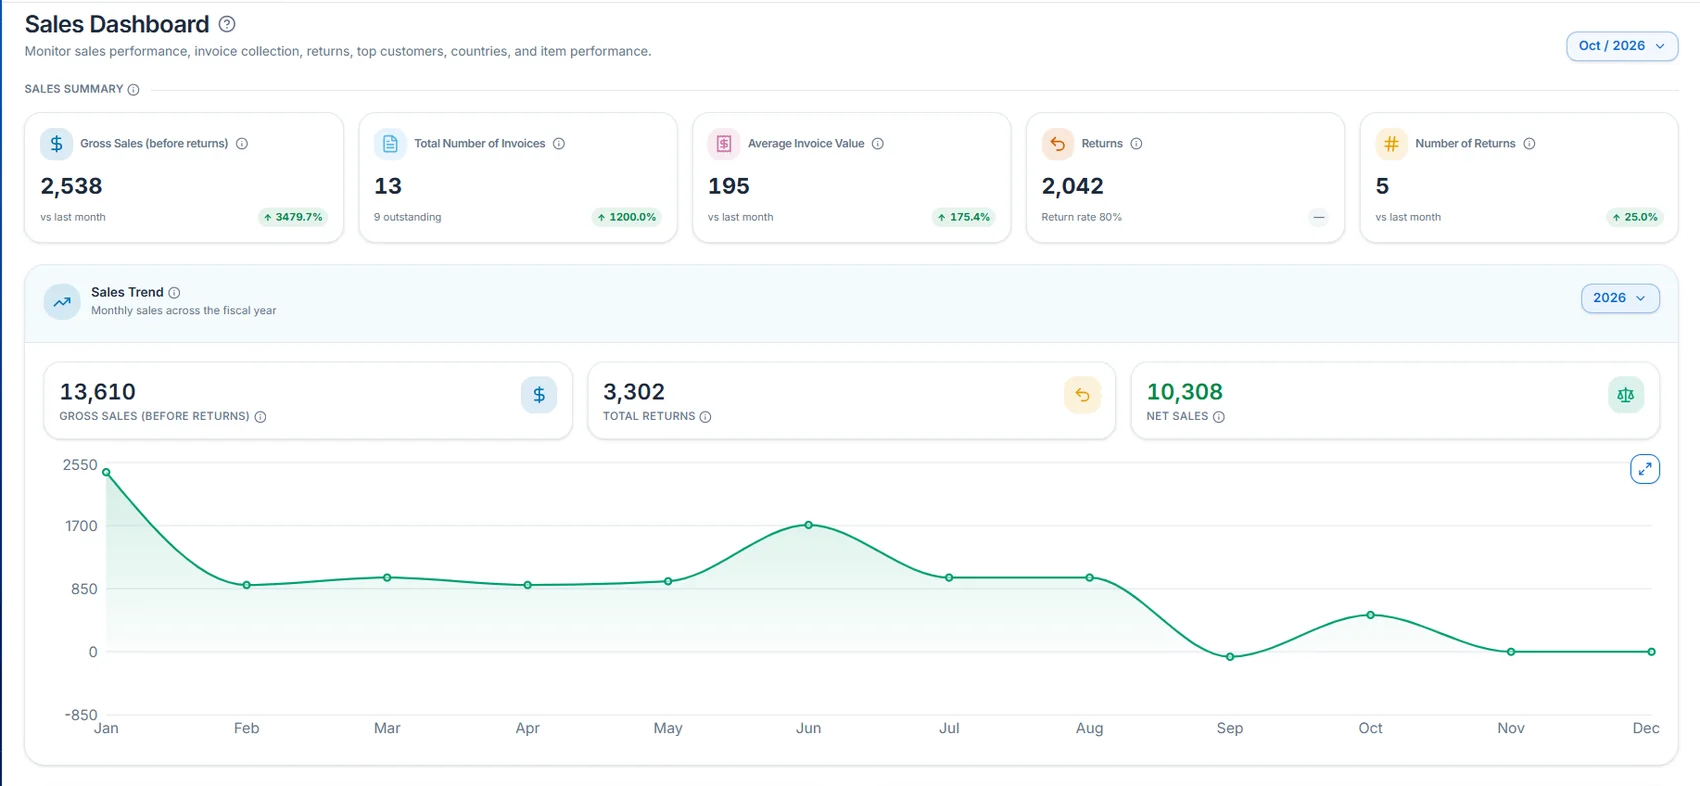Expand the sales trend chart to fullscreen
The image size is (1700, 786).
coord(1645,469)
